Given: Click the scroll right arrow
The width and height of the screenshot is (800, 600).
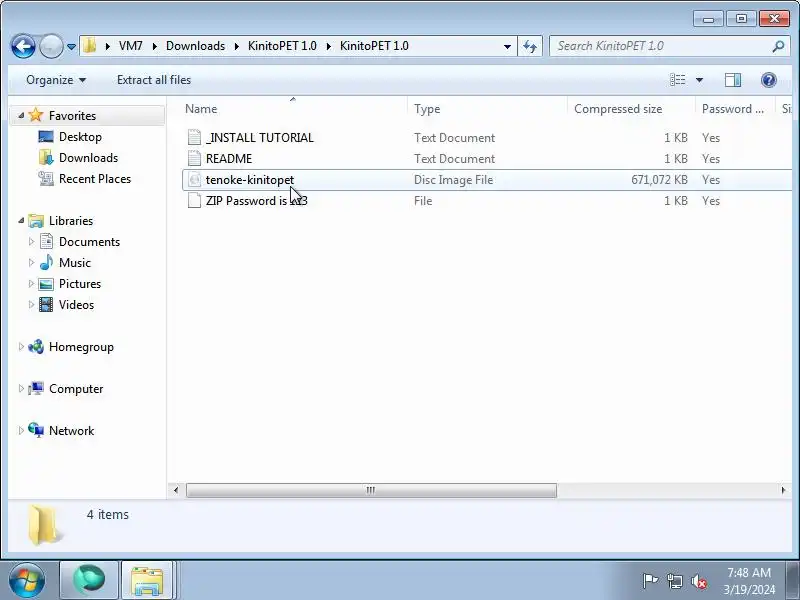Looking at the screenshot, I should (x=783, y=490).
